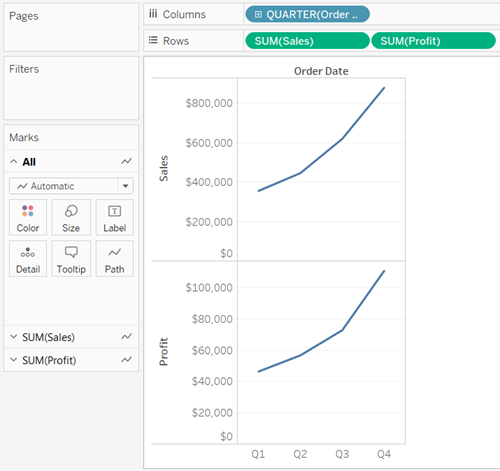Screen dimensions: 500x471
Task: Select the SUM(Sales) pill in Rows
Action: (x=307, y=41)
